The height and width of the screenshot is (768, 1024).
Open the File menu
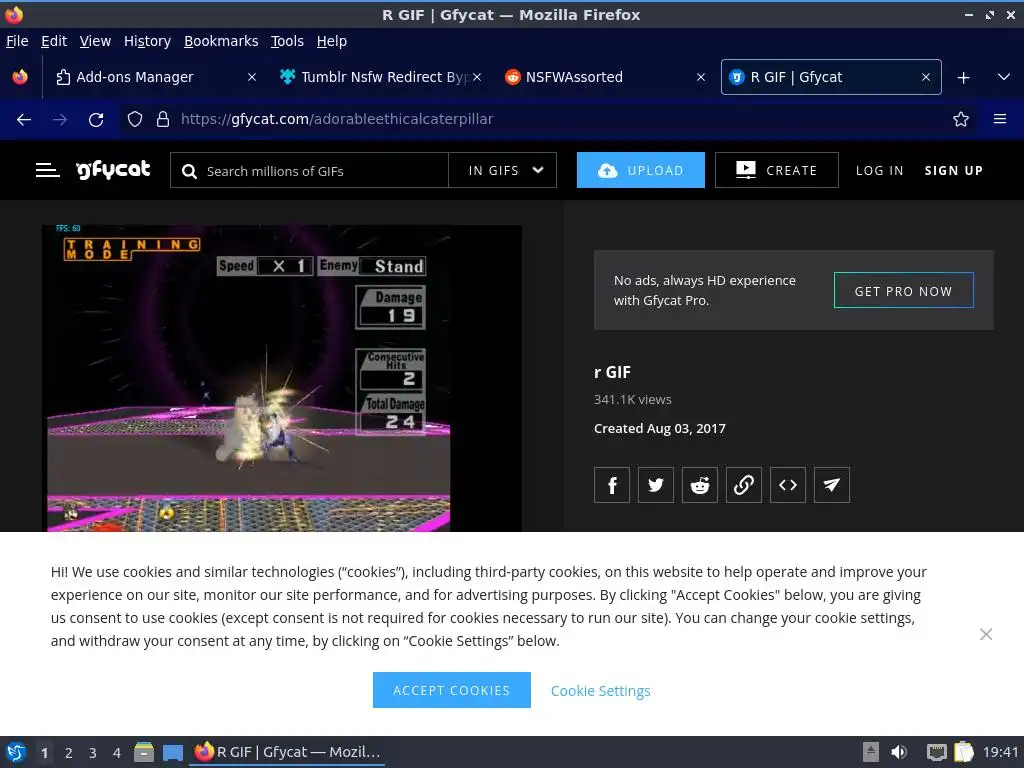tap(17, 41)
